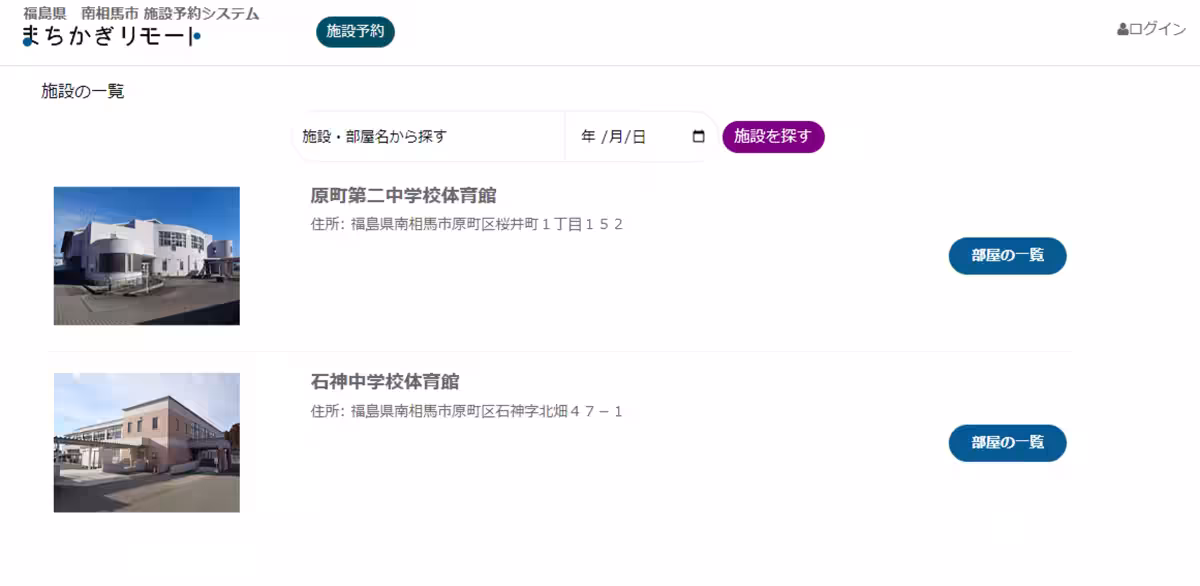This screenshot has width=1200, height=586.
Task: Click the 石神字北畑47-1 address line
Action: tap(467, 411)
